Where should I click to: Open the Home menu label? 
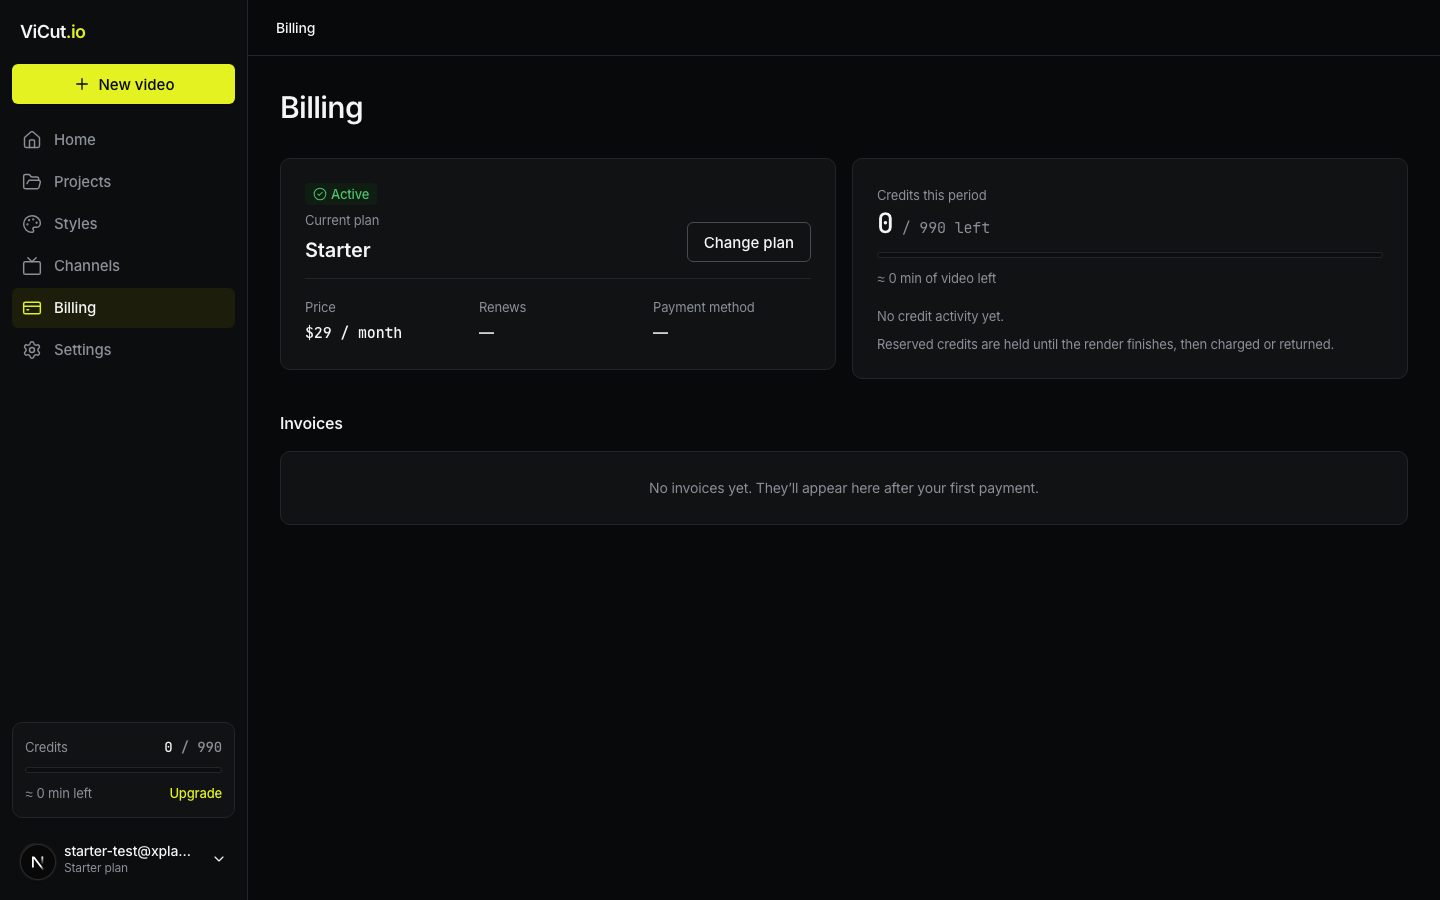coord(75,140)
